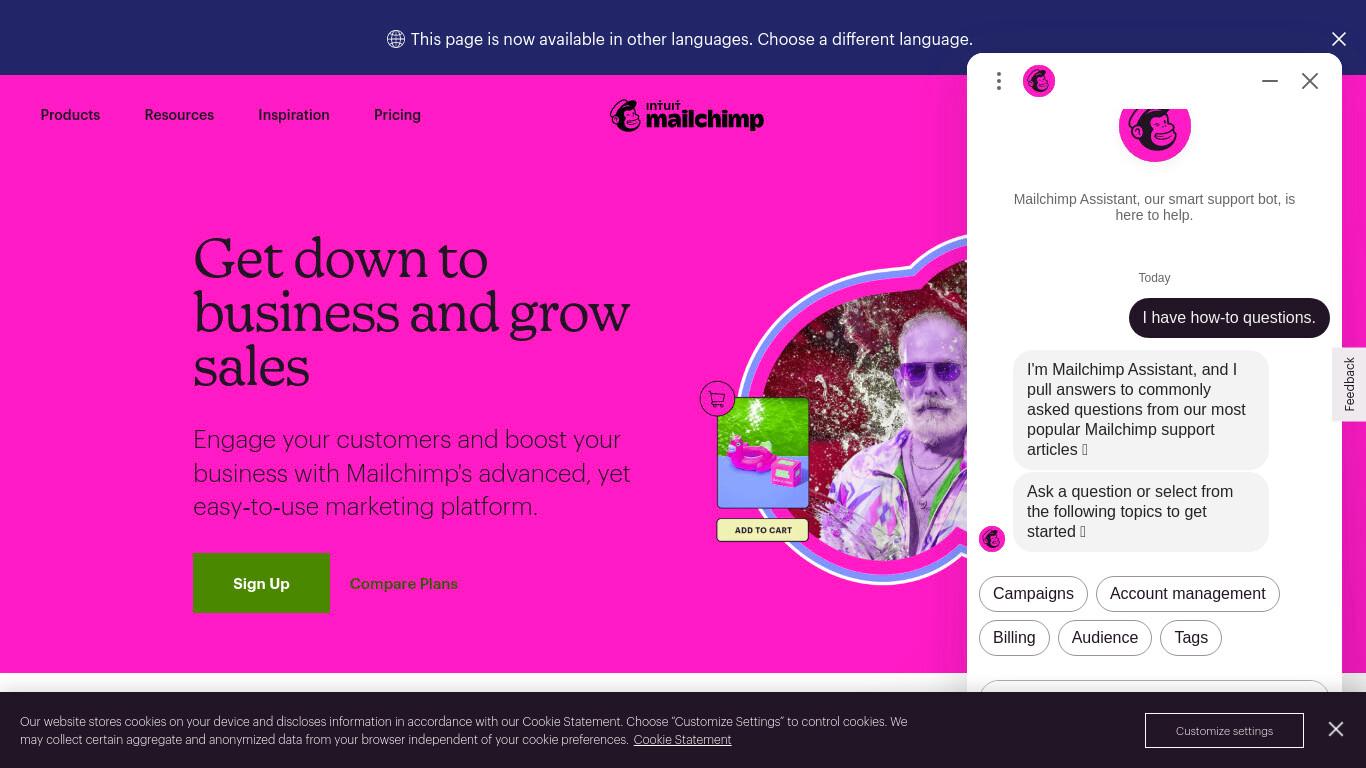This screenshot has width=1366, height=768.
Task: Click Customize settings for cookies
Action: coord(1224,730)
